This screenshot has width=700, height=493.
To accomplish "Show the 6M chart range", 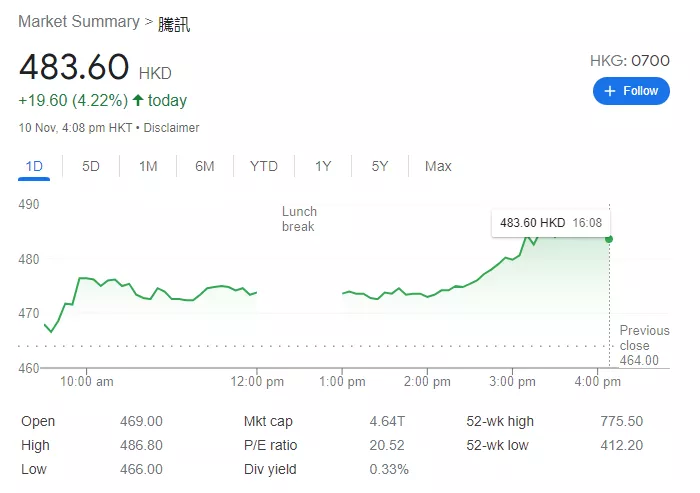I will (205, 166).
